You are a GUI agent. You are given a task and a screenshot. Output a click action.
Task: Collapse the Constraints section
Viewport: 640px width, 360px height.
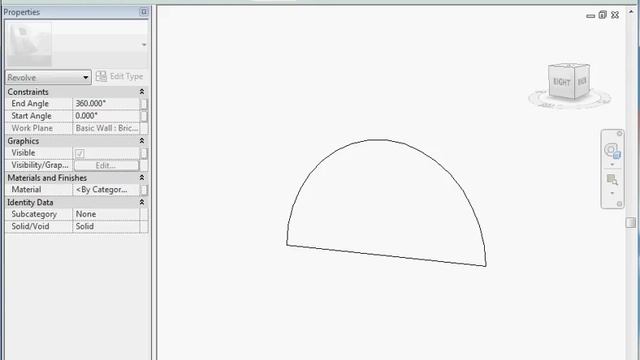click(x=142, y=91)
